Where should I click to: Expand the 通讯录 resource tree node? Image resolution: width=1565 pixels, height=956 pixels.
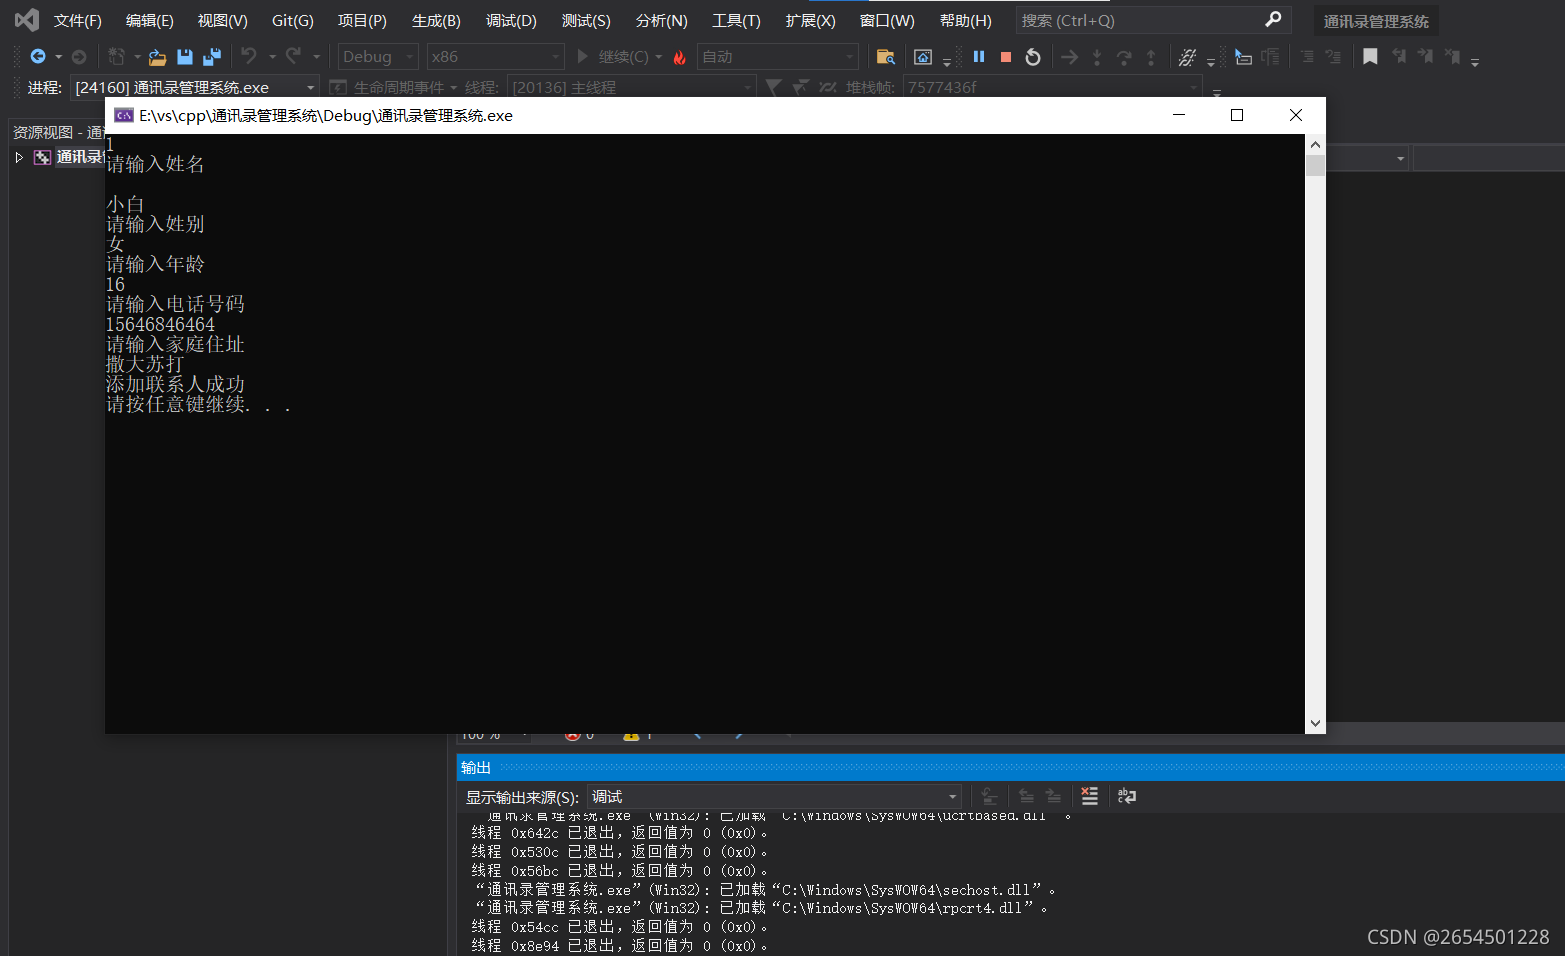pyautogui.click(x=19, y=157)
